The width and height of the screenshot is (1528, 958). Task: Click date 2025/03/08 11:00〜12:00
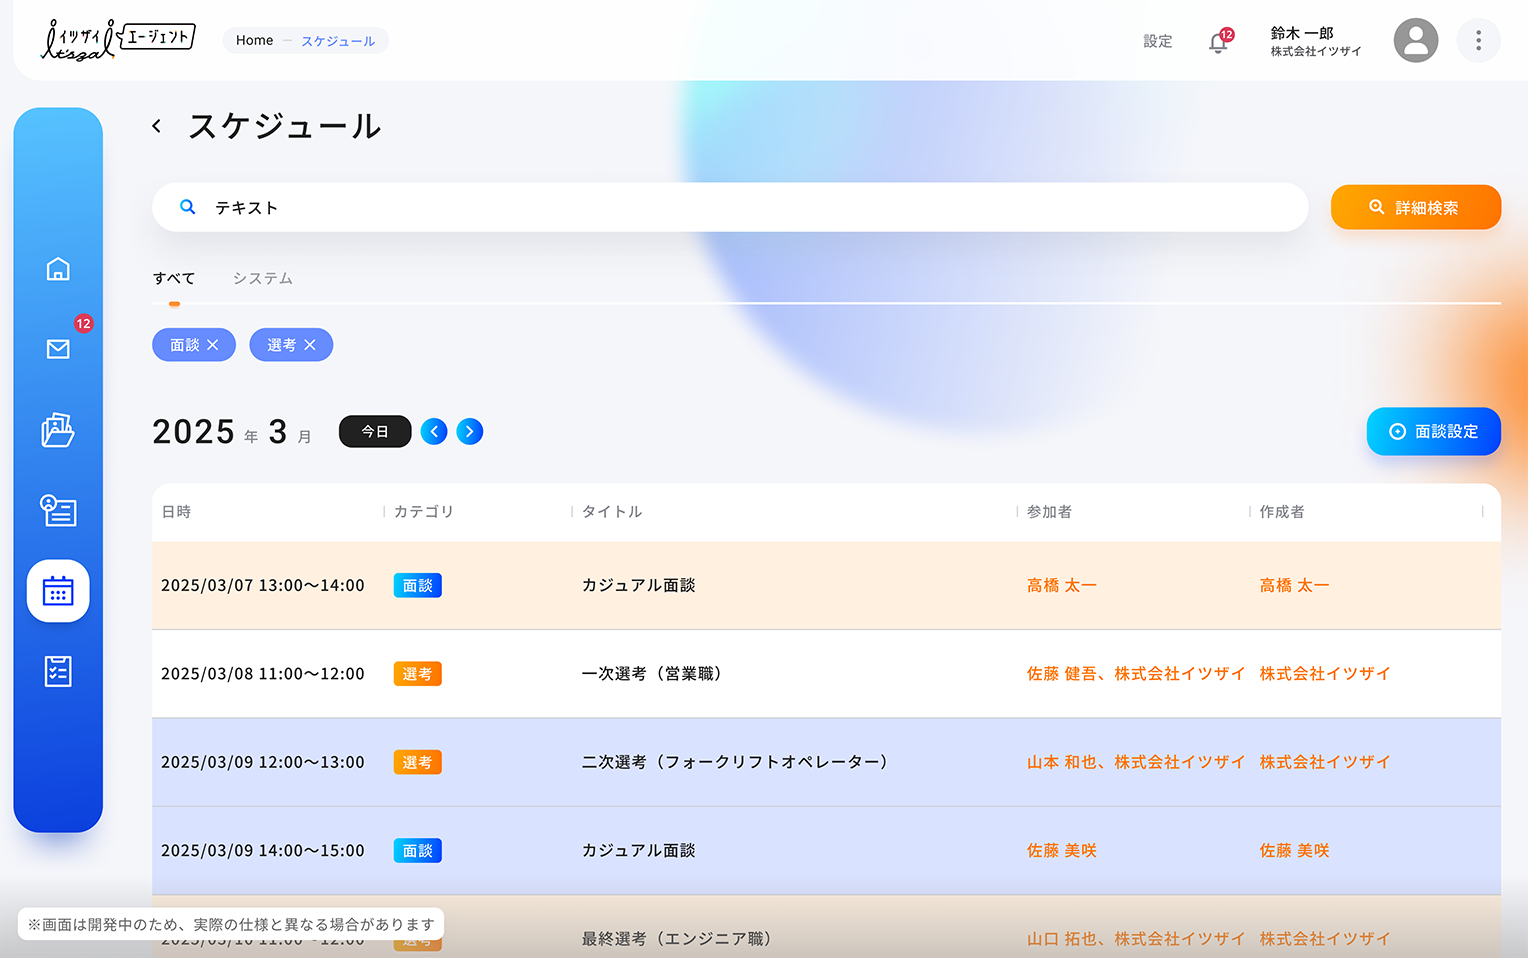pos(262,674)
